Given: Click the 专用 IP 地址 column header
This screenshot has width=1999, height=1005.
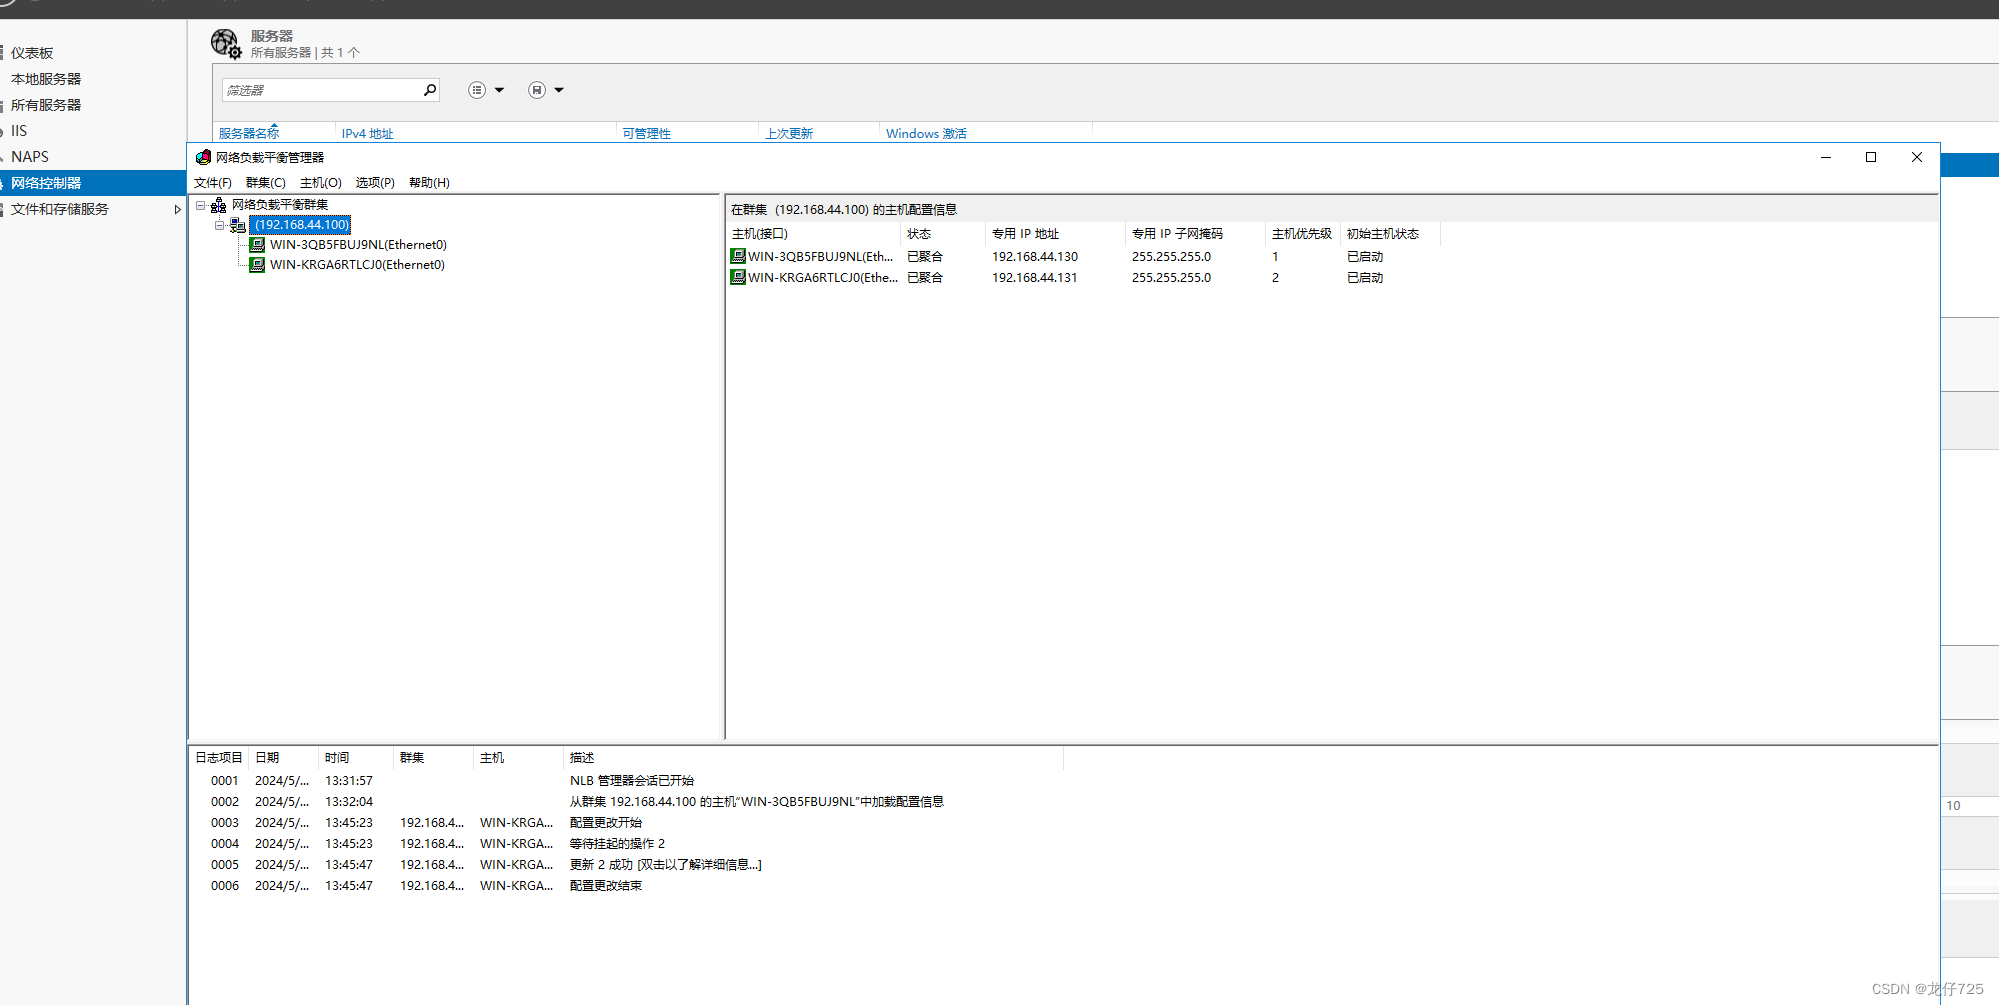Looking at the screenshot, I should click(x=1055, y=234).
